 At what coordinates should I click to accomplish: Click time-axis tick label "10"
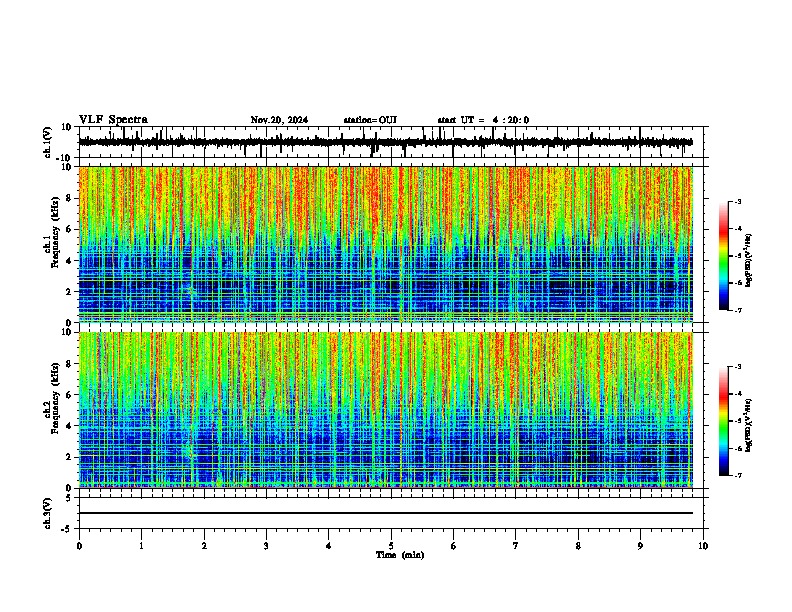tap(703, 546)
